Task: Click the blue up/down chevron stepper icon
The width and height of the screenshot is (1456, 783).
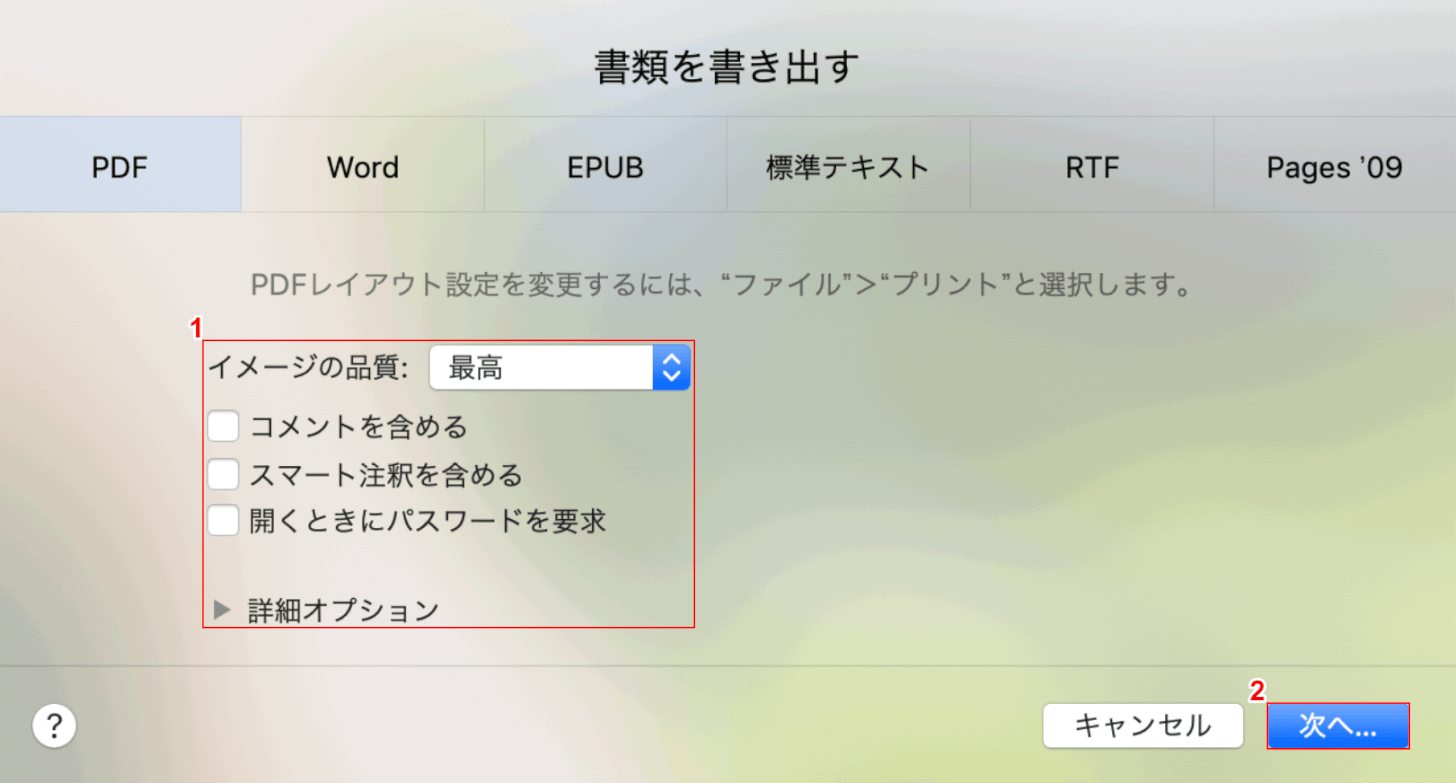Action: click(x=672, y=367)
